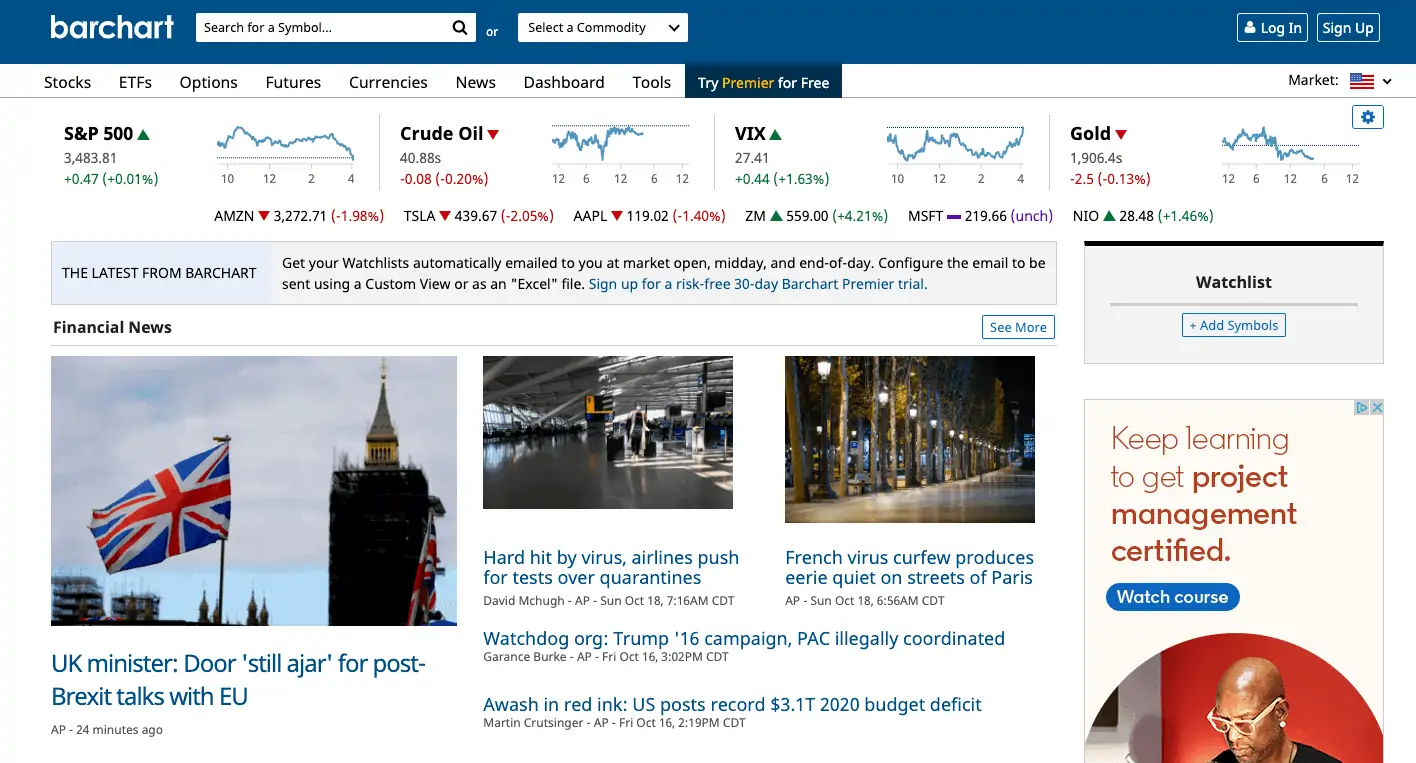Click the S&P 500 index name
Screen dimensions: 1416x763
98,134
